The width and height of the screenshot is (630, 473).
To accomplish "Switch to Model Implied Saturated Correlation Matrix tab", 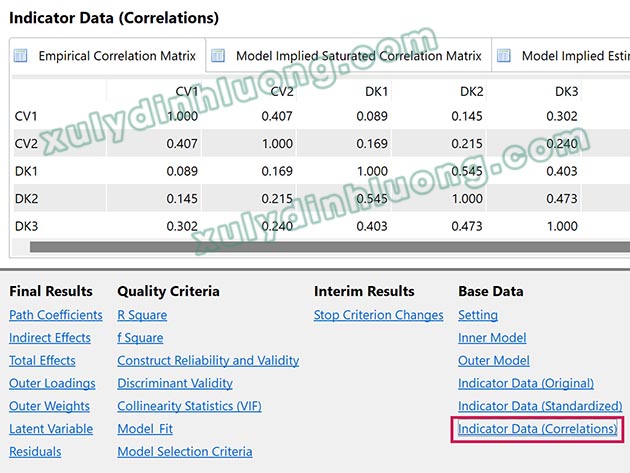I will [348, 55].
